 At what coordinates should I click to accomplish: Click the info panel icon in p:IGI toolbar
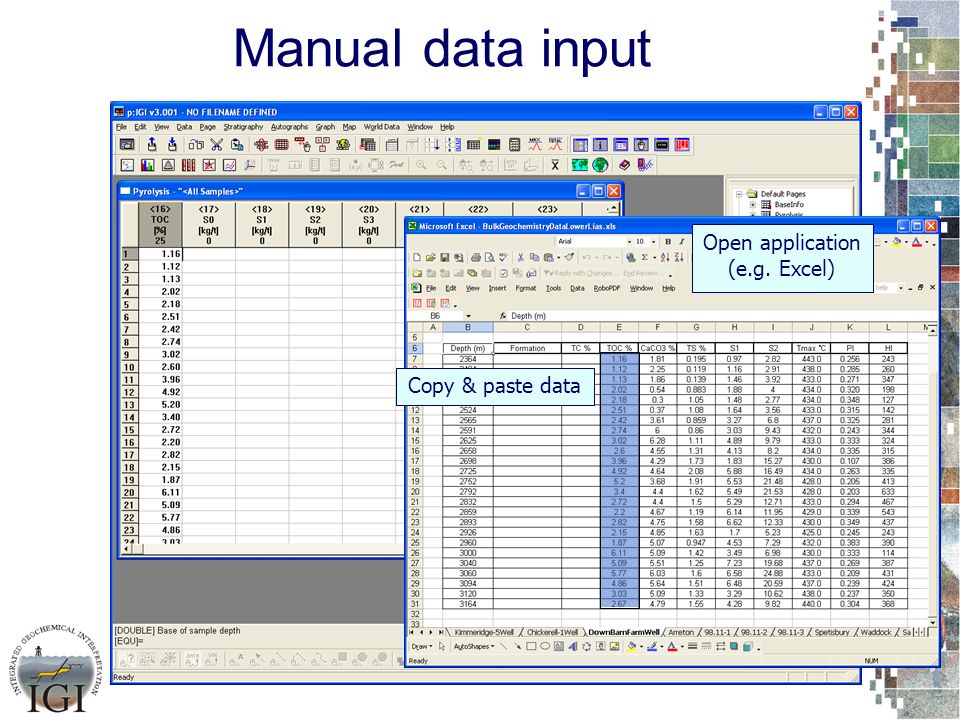pyautogui.click(x=601, y=144)
